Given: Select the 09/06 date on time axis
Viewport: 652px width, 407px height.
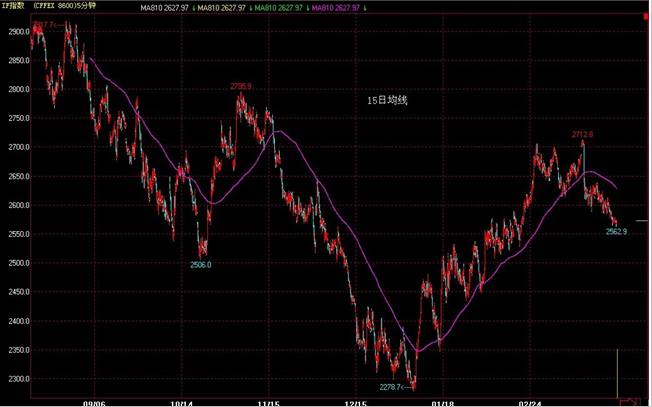Looking at the screenshot, I should pos(95,401).
